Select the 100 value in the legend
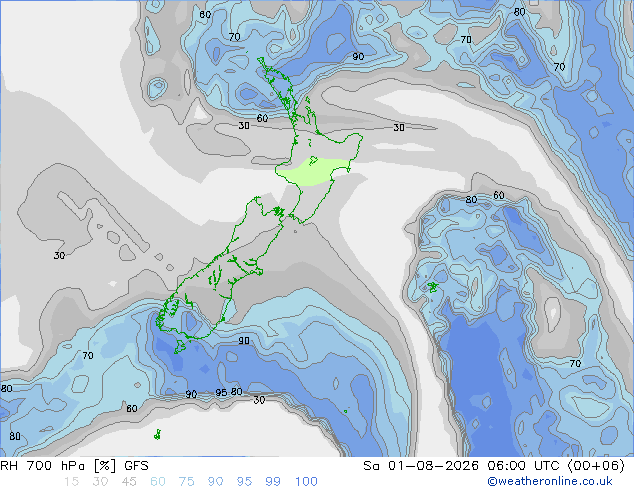The height and width of the screenshot is (490, 634). [x=306, y=482]
